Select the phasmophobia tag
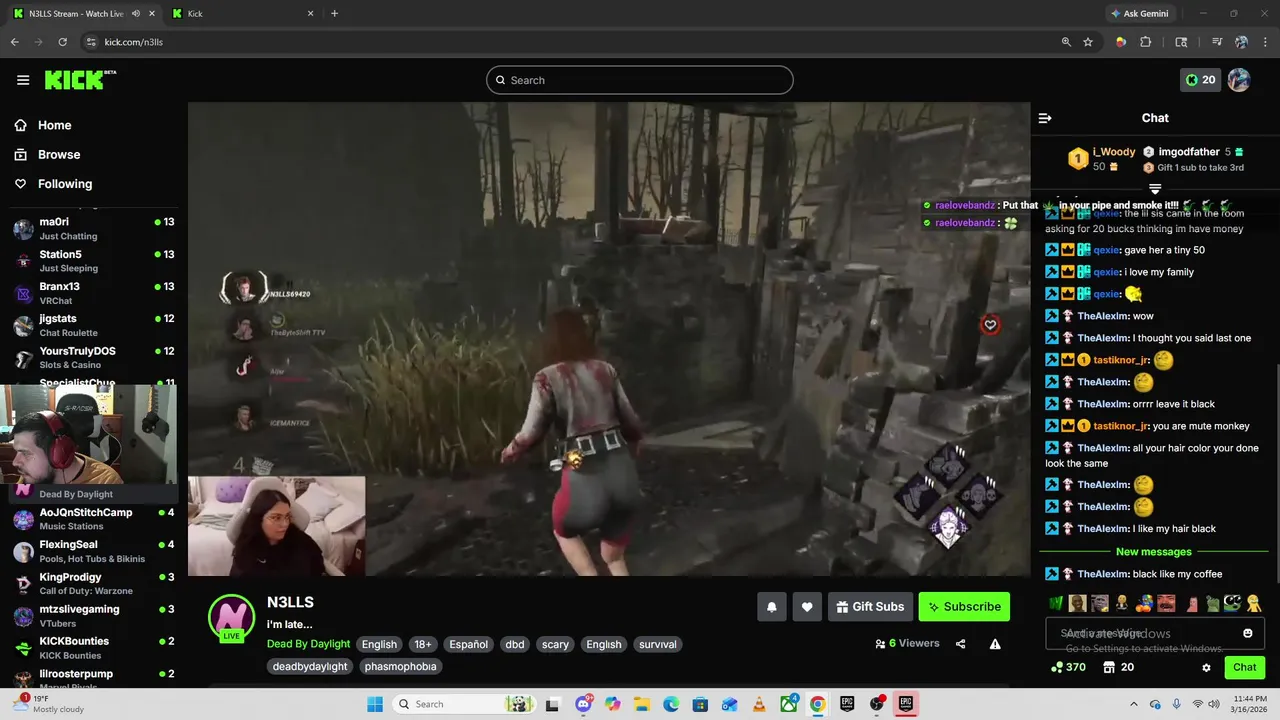The image size is (1280, 720). pyautogui.click(x=400, y=666)
